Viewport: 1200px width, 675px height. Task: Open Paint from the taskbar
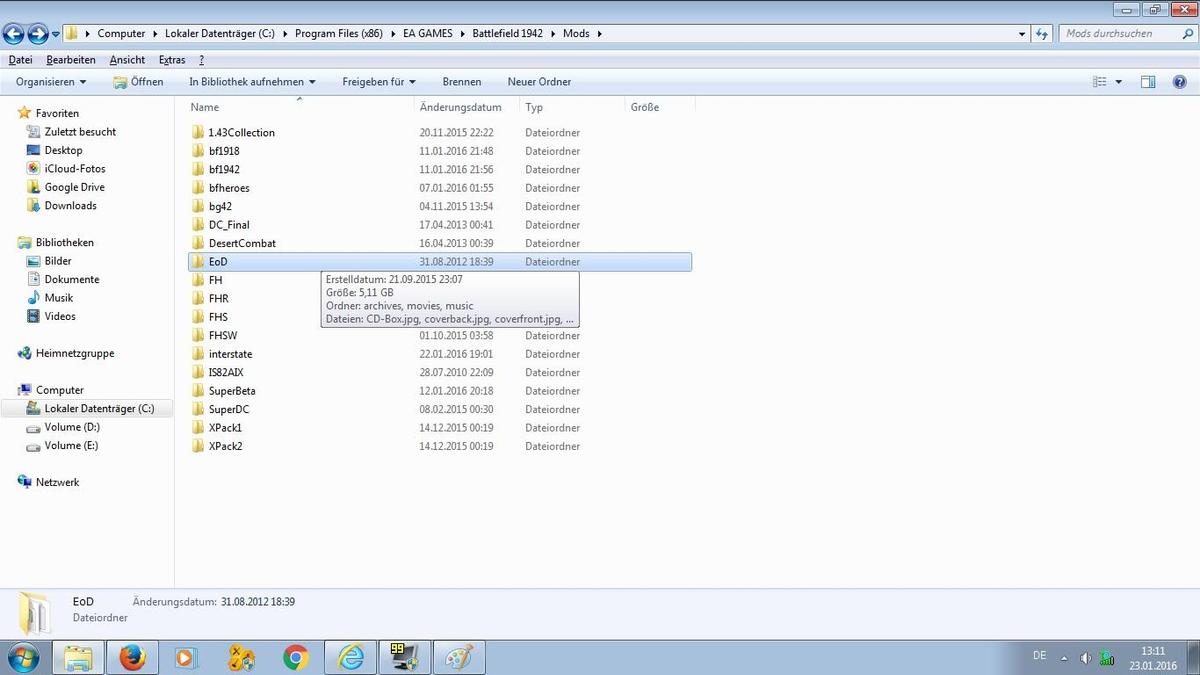point(459,657)
